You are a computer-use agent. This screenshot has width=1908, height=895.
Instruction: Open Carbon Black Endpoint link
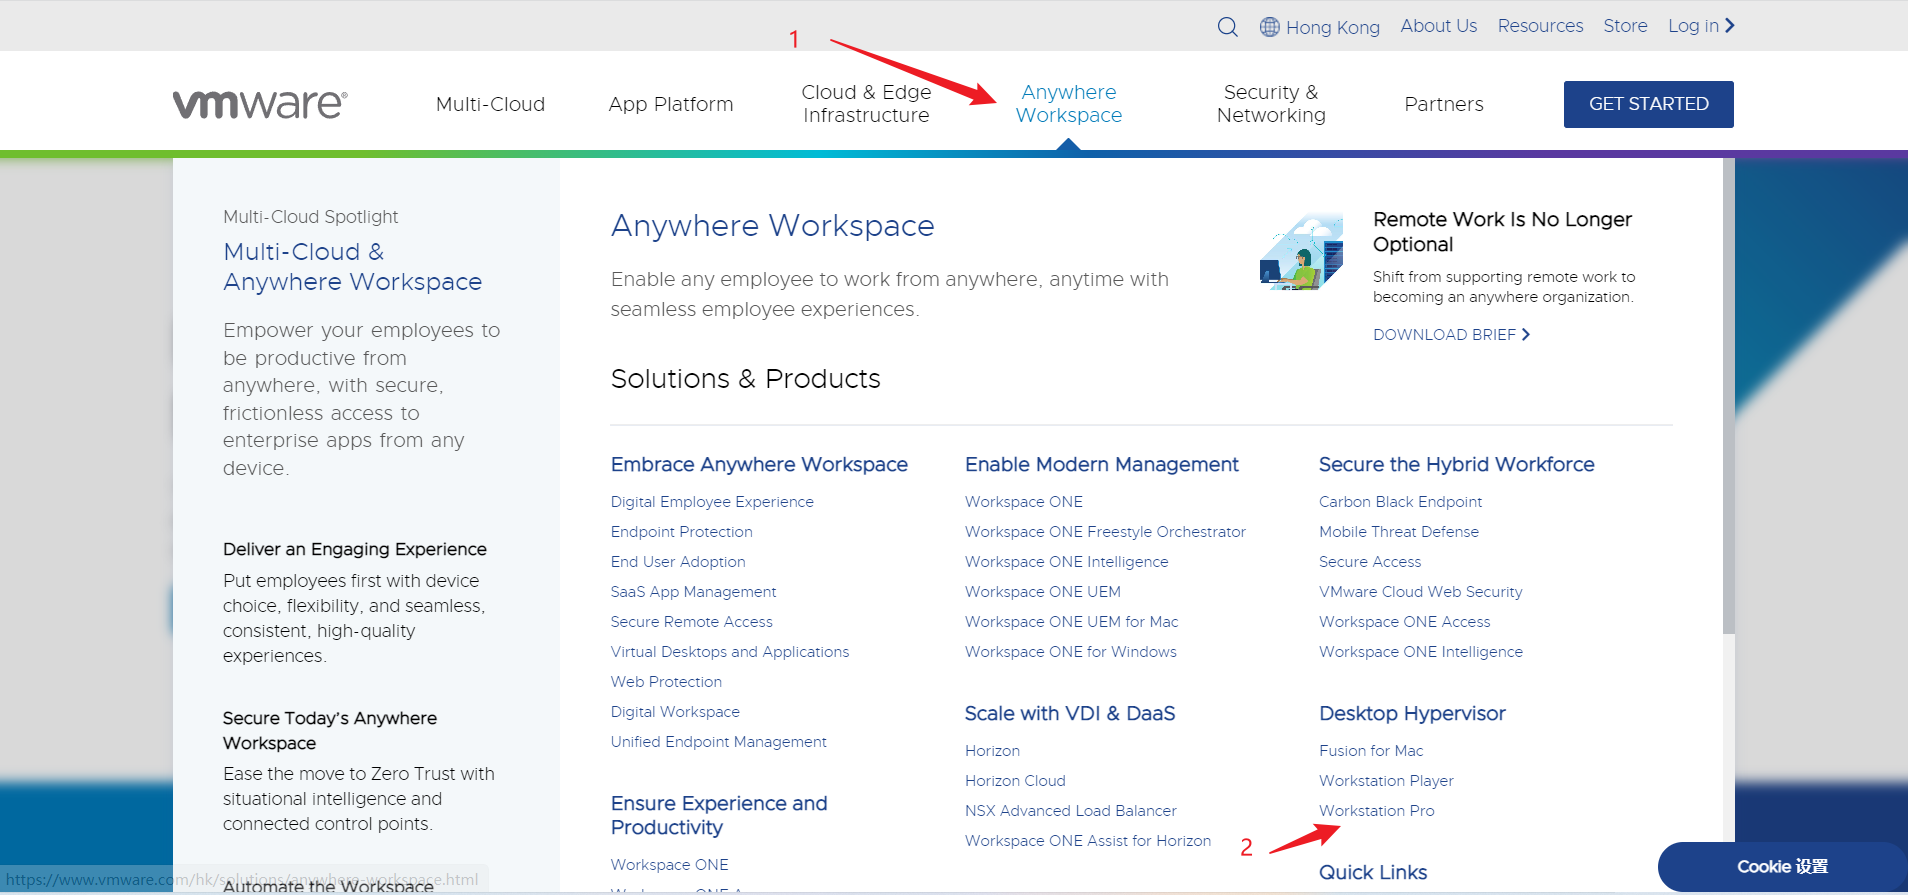1400,502
